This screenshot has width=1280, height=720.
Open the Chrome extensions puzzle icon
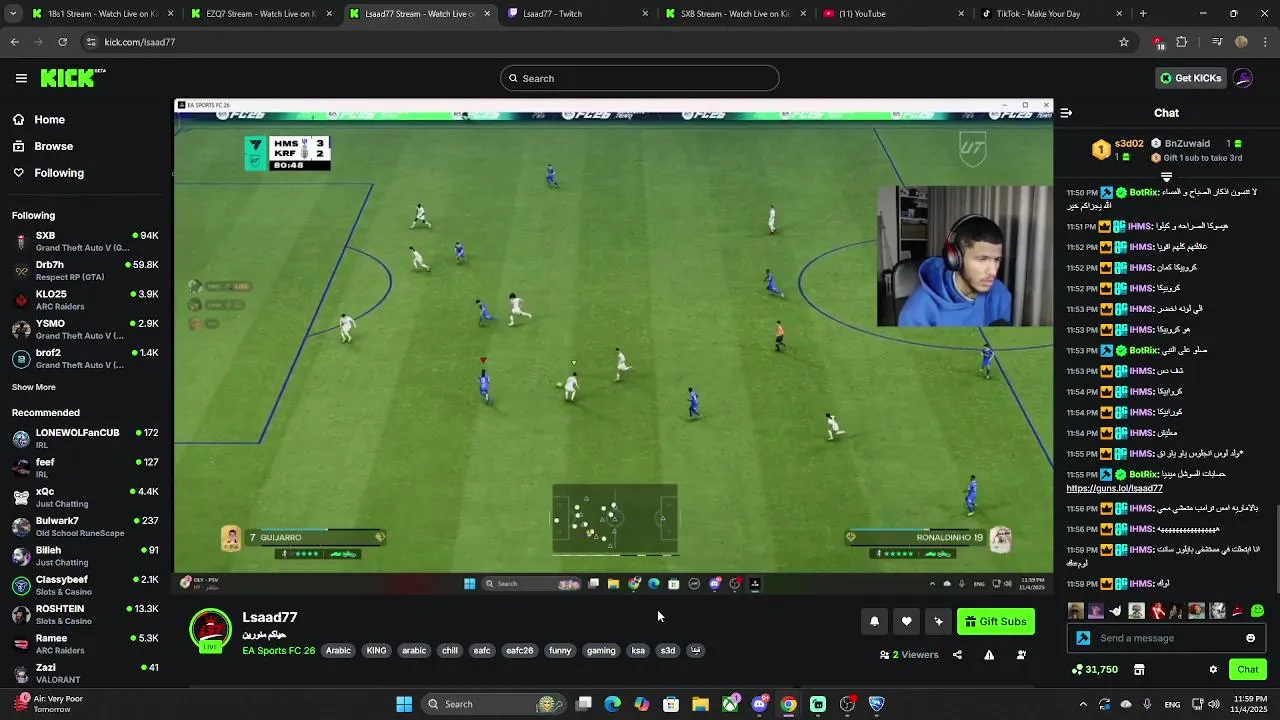1182,42
